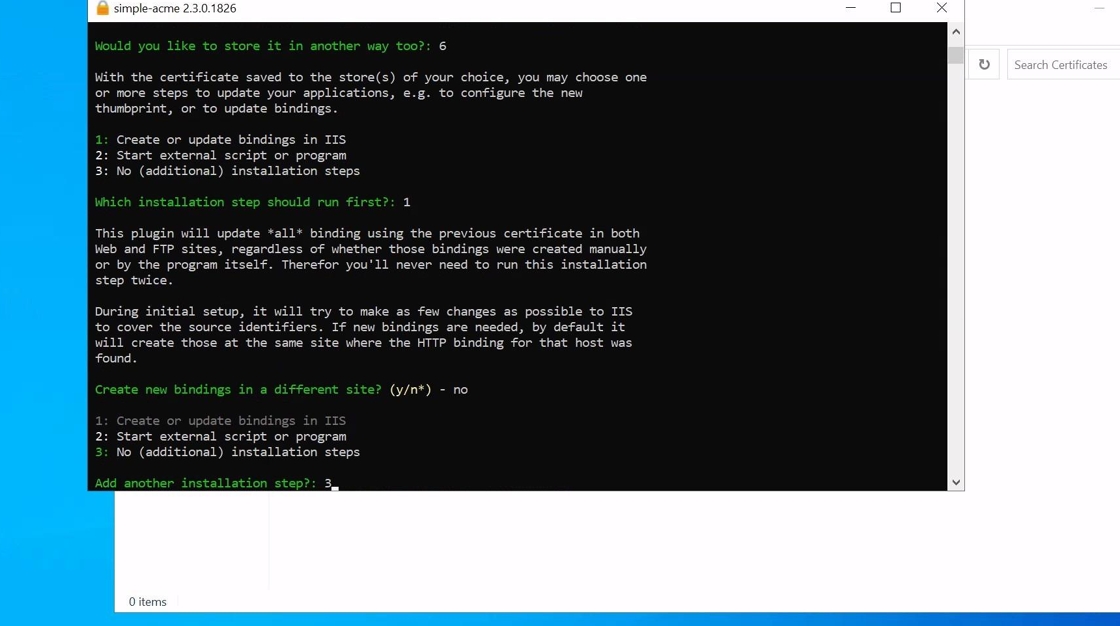The width and height of the screenshot is (1120, 626).
Task: Click the refresh icon in background window
Action: (x=984, y=64)
